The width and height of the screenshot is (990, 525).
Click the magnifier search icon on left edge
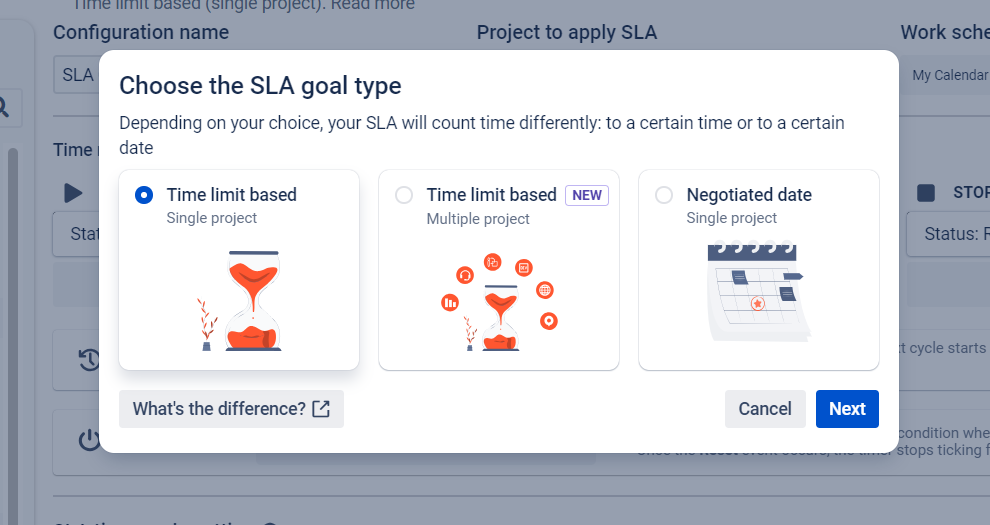[x=5, y=107]
